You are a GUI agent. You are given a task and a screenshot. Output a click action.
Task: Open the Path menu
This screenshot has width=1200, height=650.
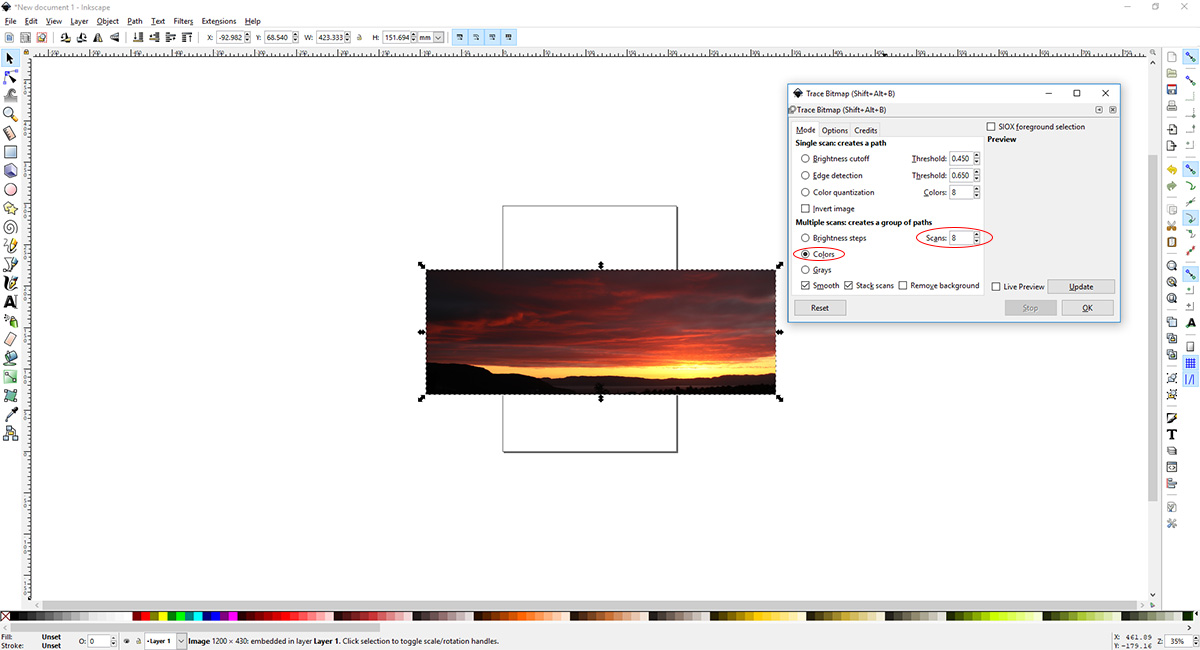[135, 21]
